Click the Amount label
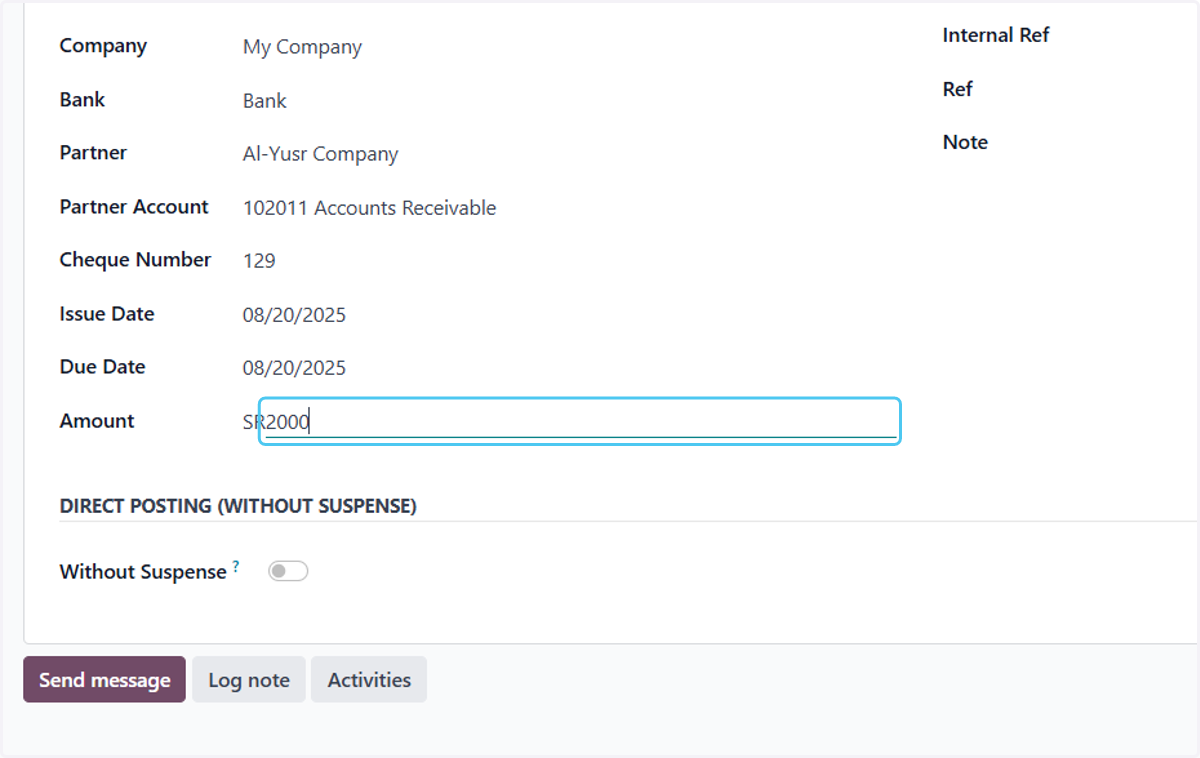 97,421
